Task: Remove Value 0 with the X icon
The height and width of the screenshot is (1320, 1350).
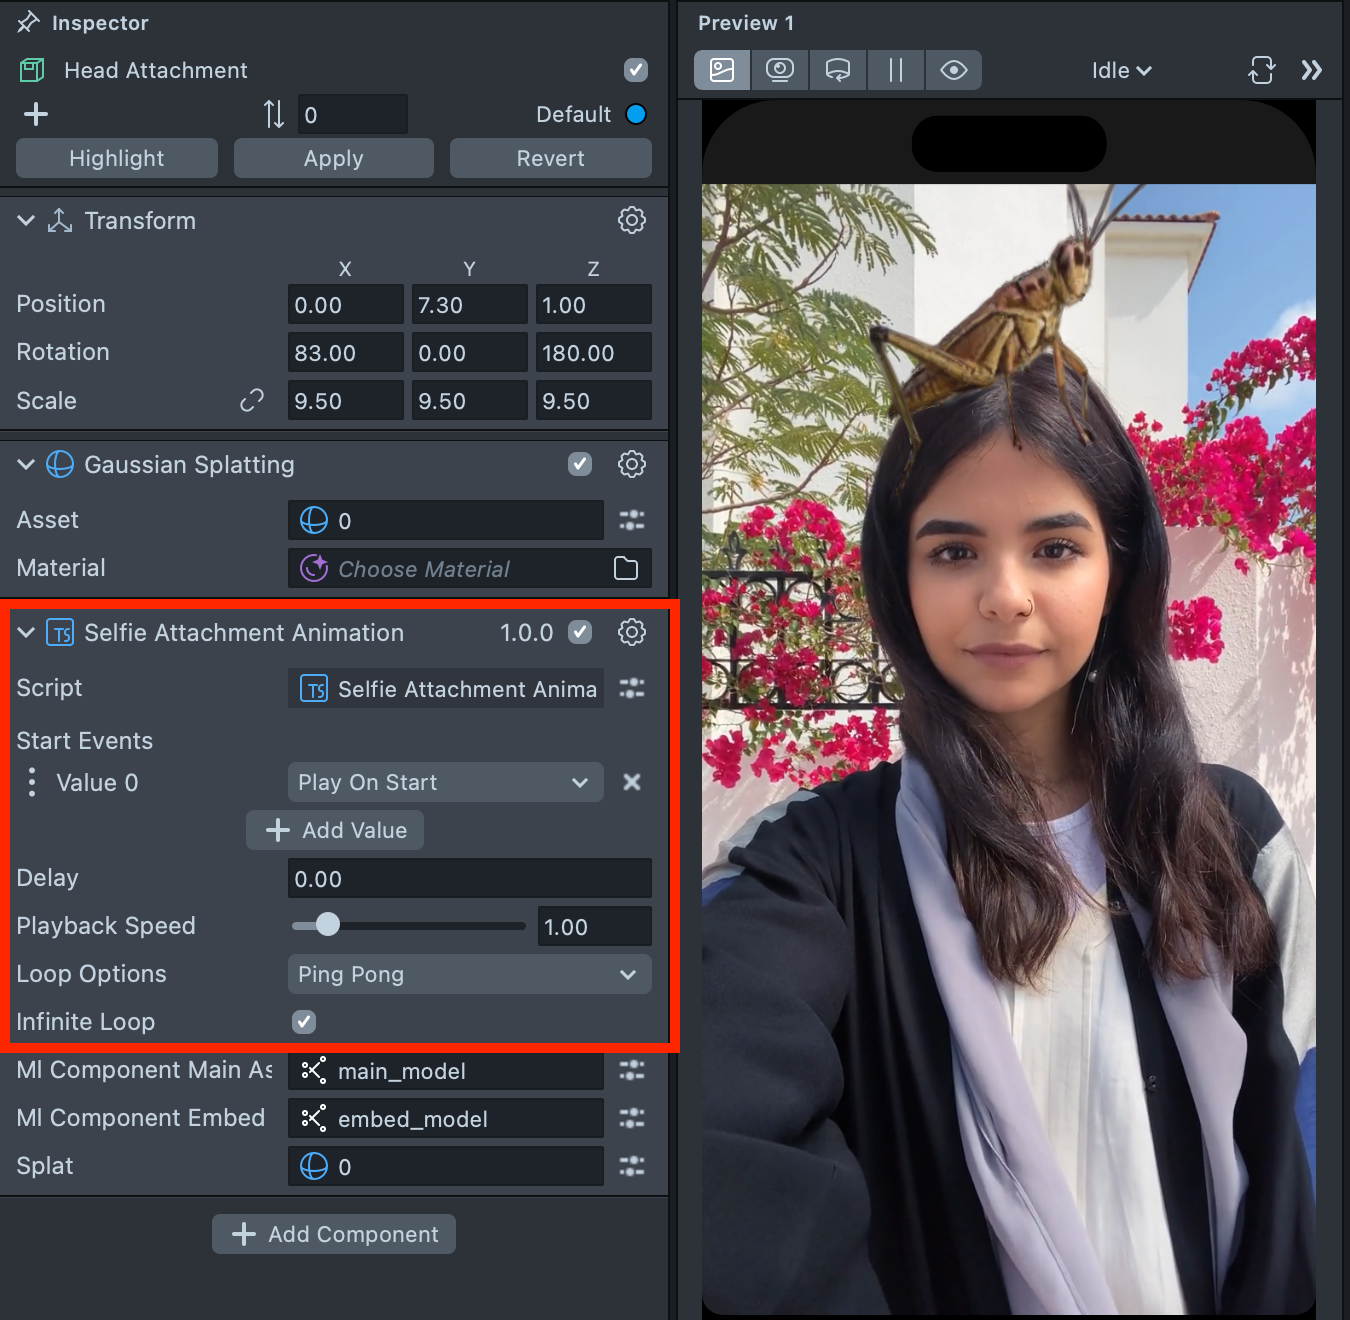Action: 631,782
